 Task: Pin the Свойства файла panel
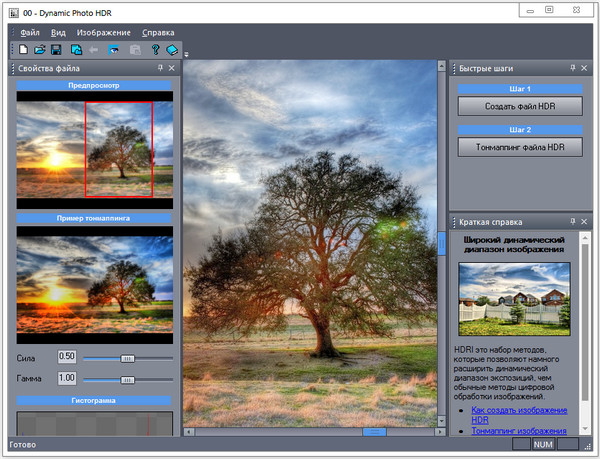pos(160,68)
